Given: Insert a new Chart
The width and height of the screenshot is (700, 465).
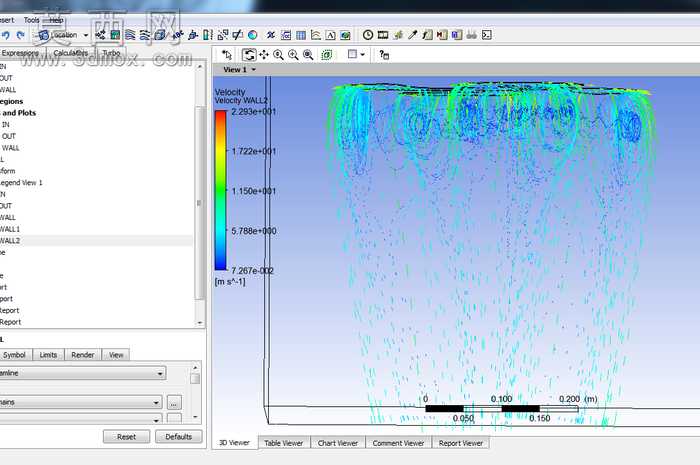Looking at the screenshot, I should [x=316, y=35].
